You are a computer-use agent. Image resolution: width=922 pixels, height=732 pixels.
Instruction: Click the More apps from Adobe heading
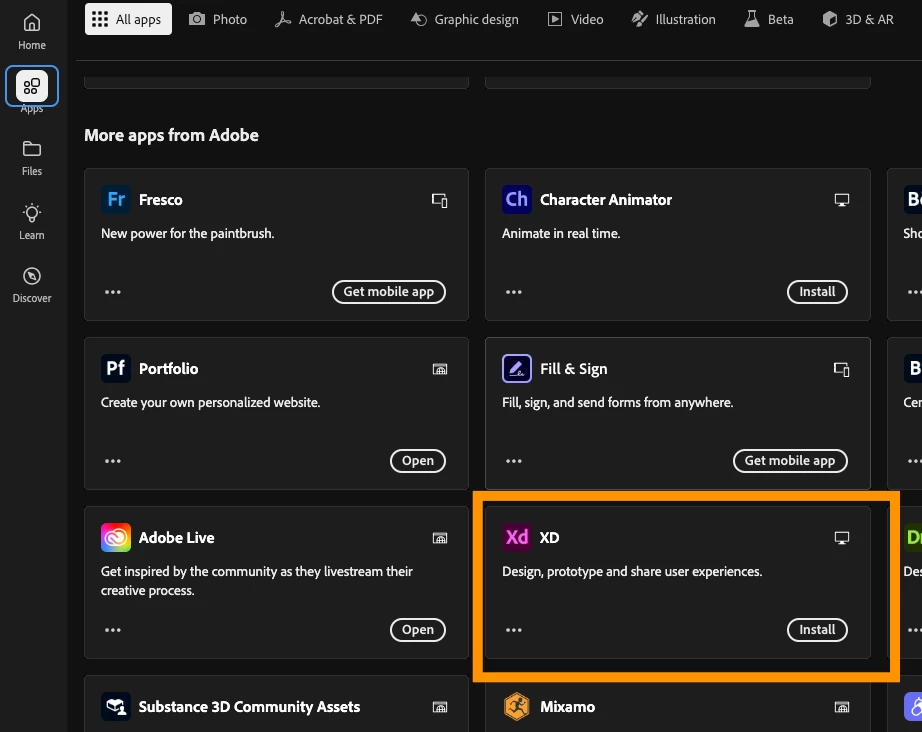coord(171,135)
